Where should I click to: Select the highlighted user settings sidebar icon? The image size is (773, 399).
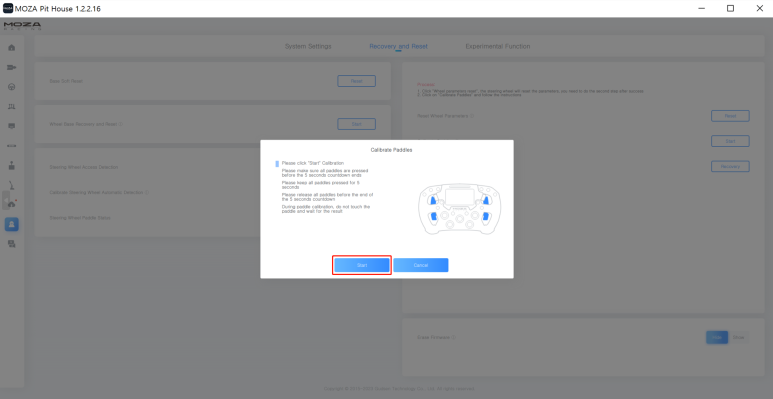point(12,224)
